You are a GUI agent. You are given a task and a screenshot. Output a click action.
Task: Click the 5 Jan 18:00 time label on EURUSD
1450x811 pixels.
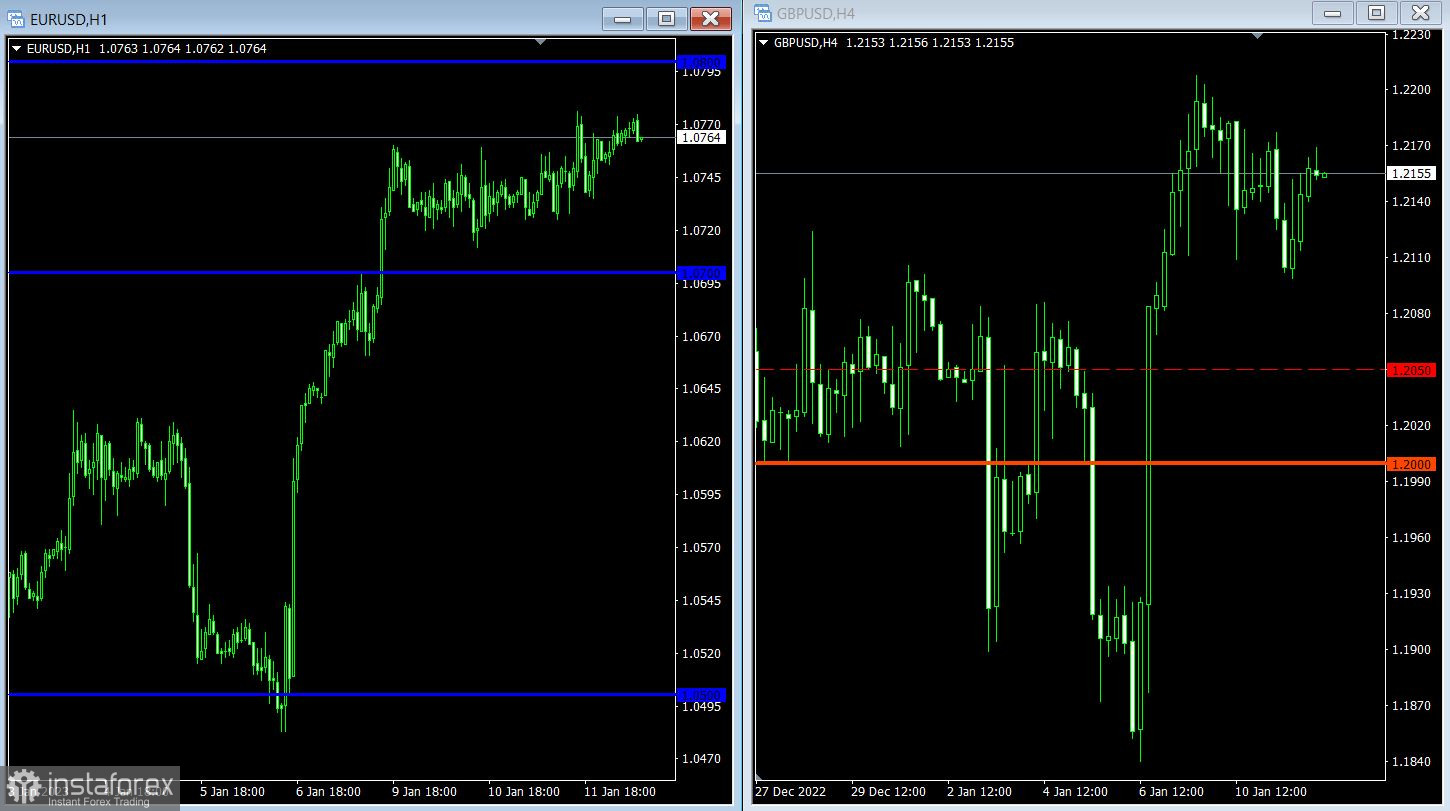coord(231,791)
